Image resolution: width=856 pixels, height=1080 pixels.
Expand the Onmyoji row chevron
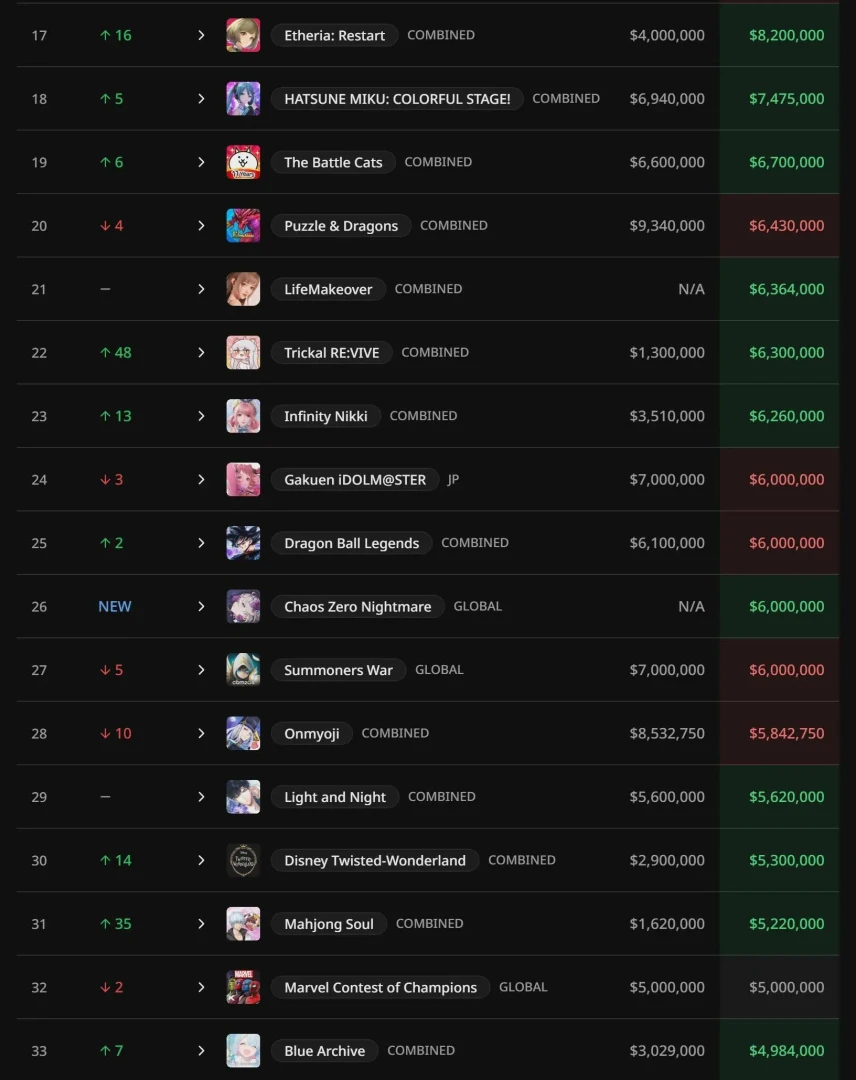[201, 733]
